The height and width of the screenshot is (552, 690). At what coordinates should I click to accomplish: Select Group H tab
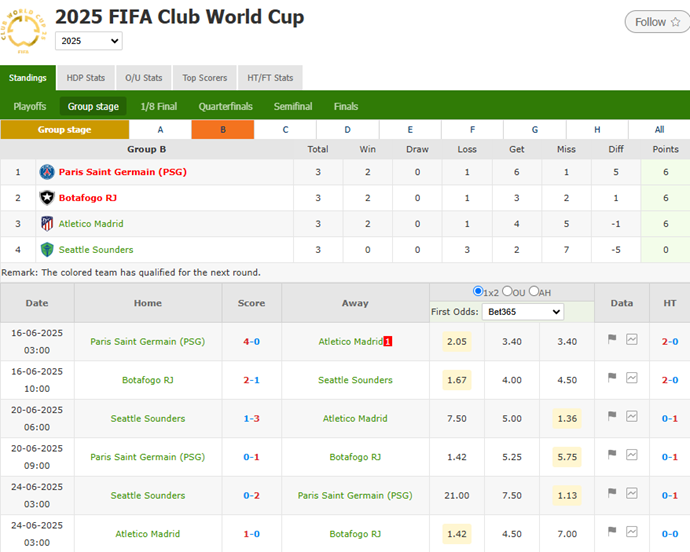pos(597,130)
